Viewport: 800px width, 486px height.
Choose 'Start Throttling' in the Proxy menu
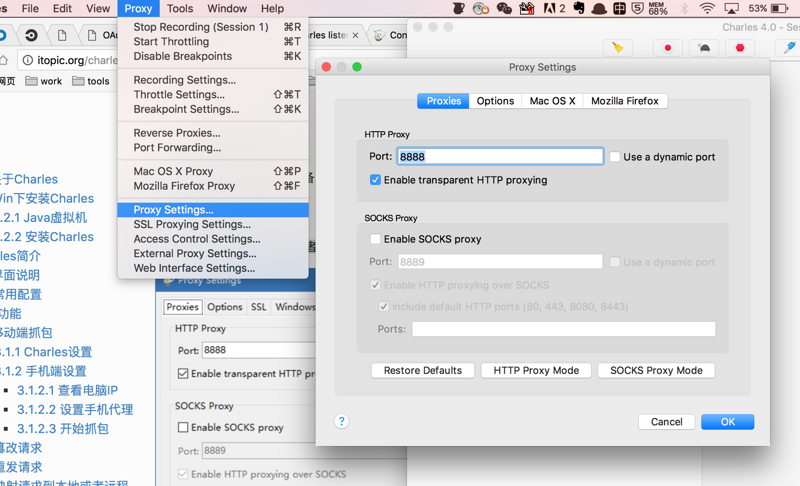213,41
